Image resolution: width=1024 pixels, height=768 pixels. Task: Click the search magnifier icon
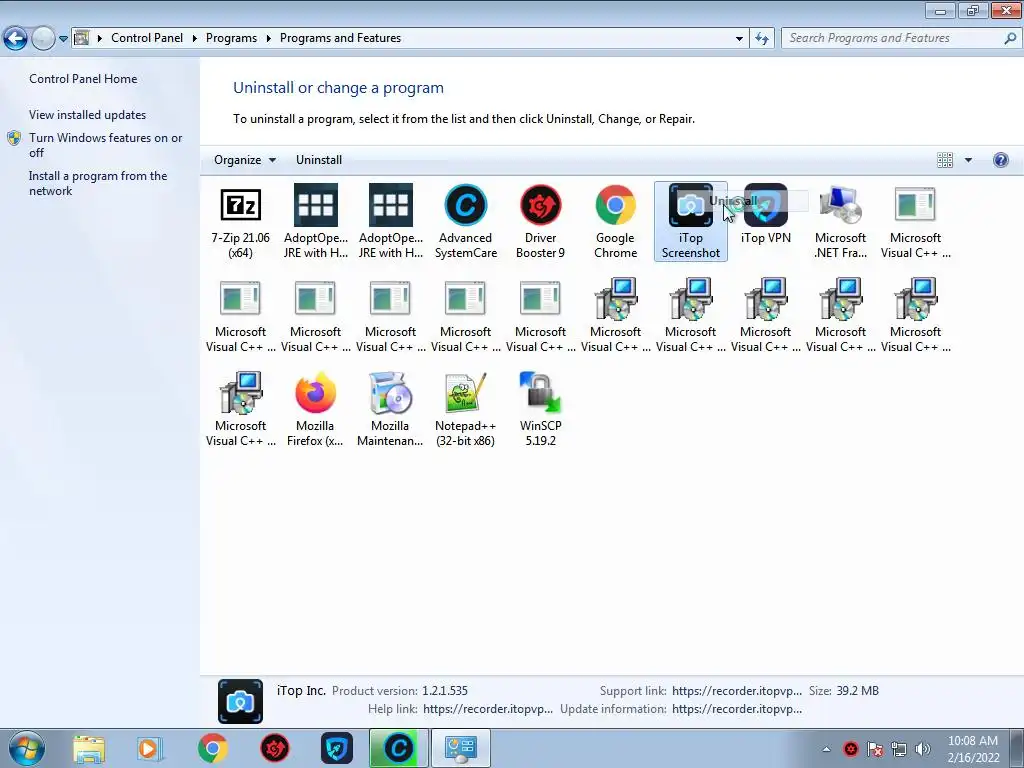tap(1010, 38)
